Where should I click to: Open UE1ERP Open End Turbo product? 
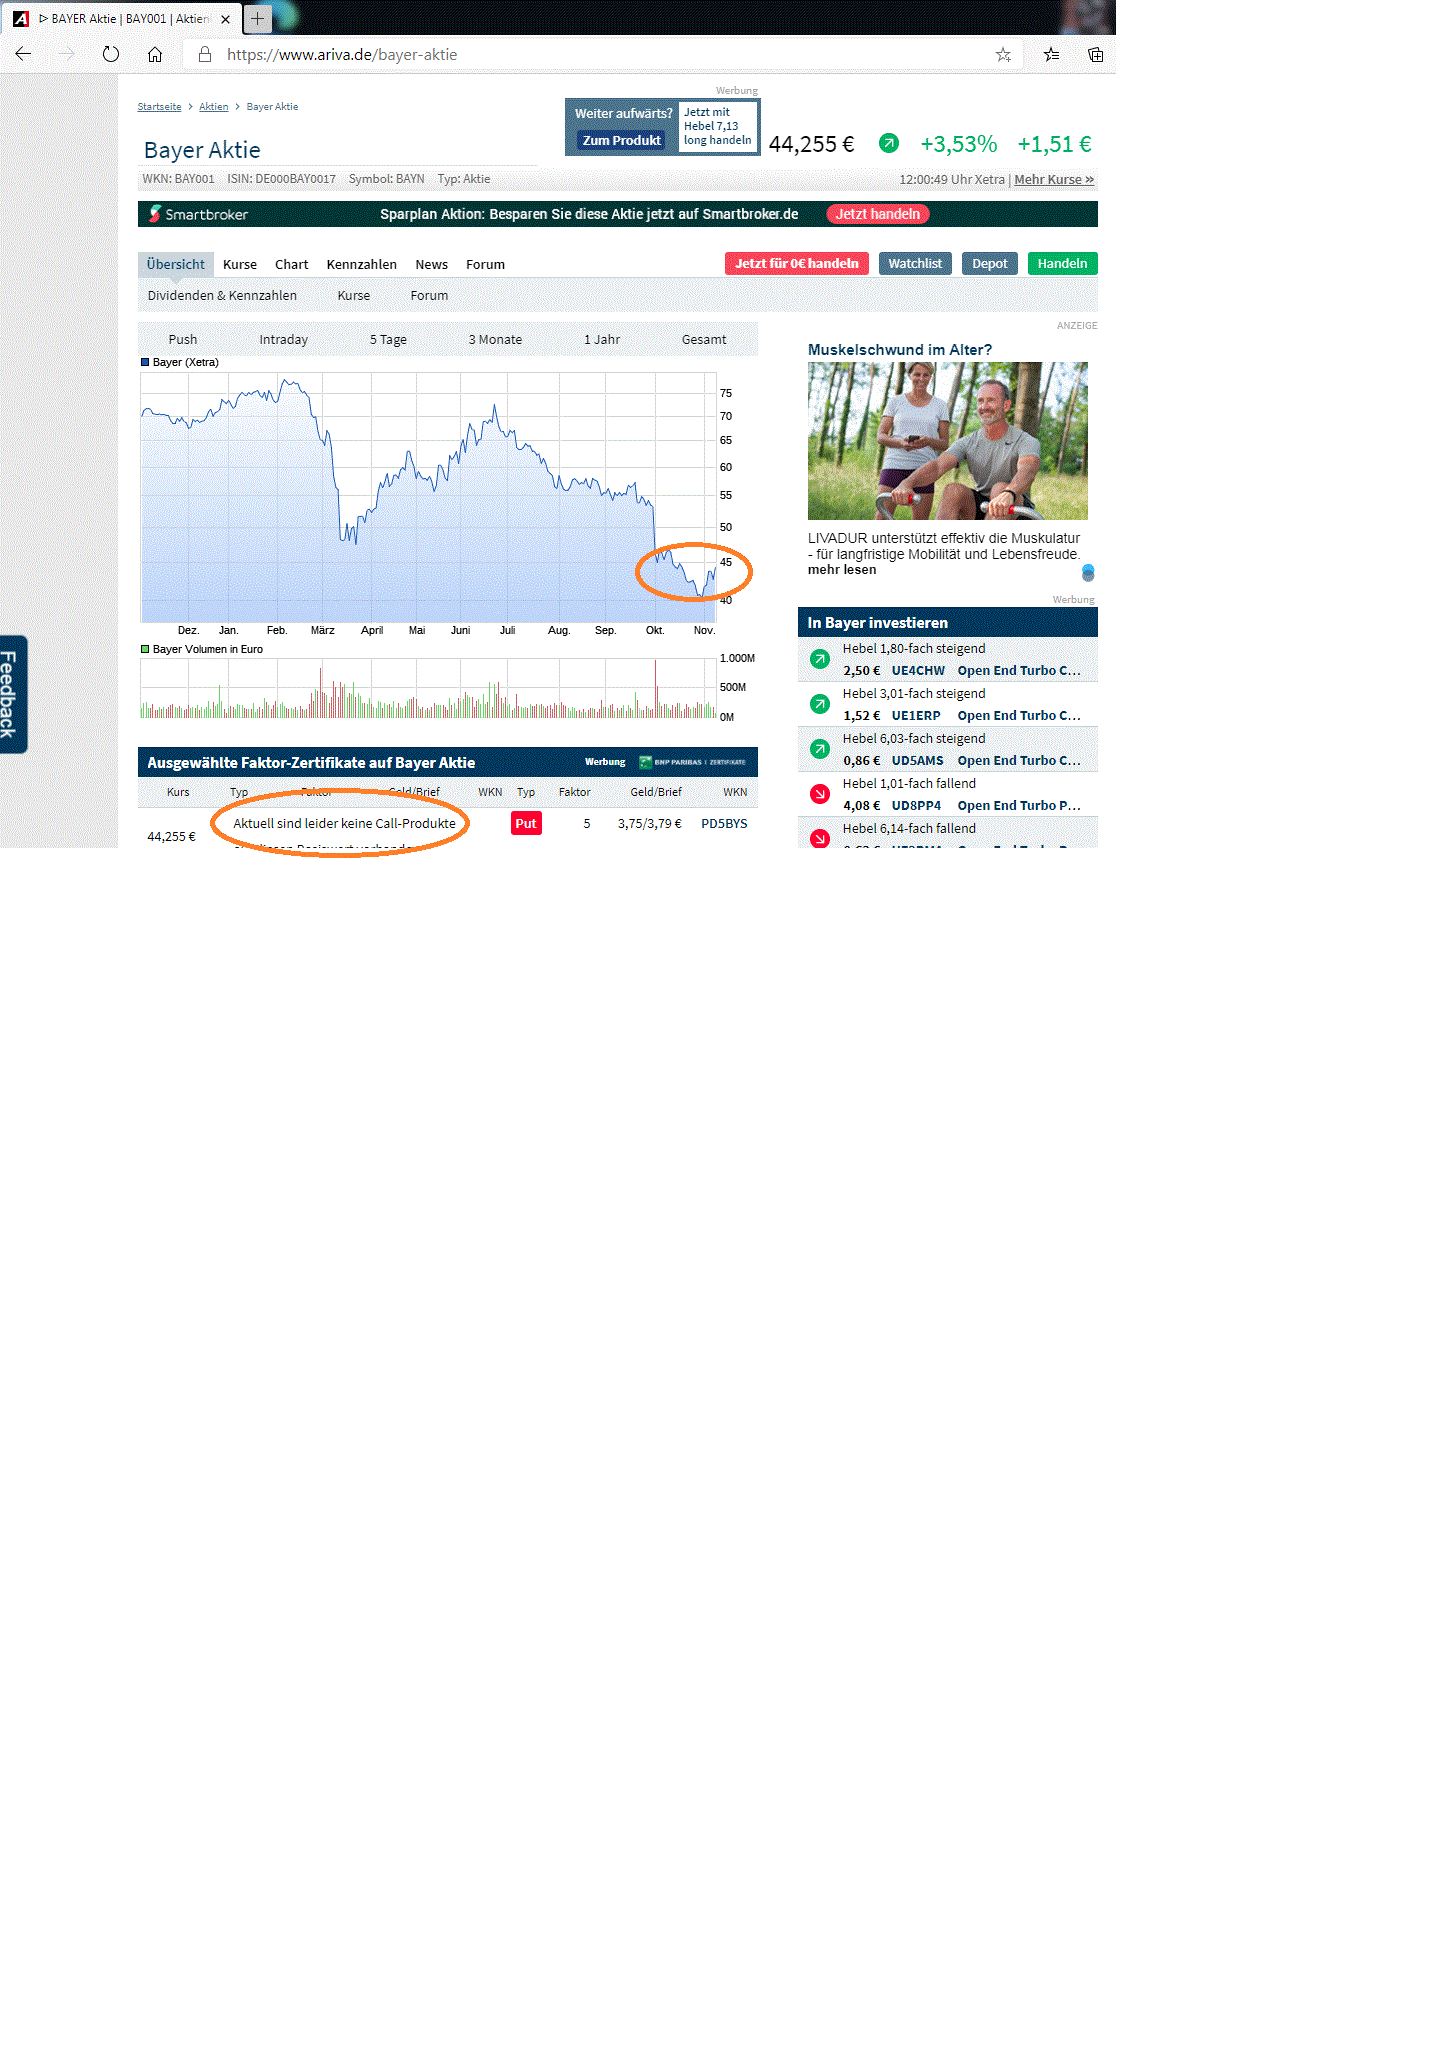tap(962, 715)
